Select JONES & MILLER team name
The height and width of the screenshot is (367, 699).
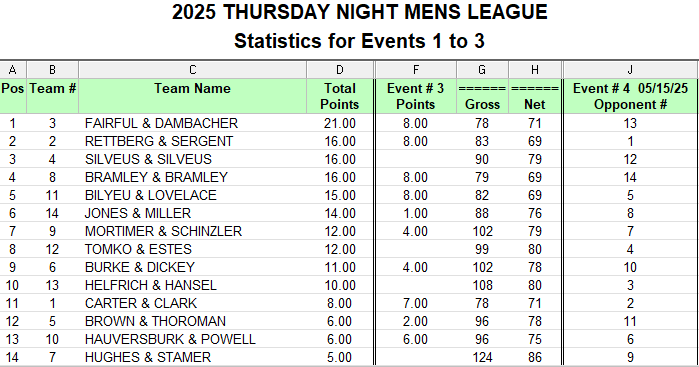pyautogui.click(x=138, y=213)
